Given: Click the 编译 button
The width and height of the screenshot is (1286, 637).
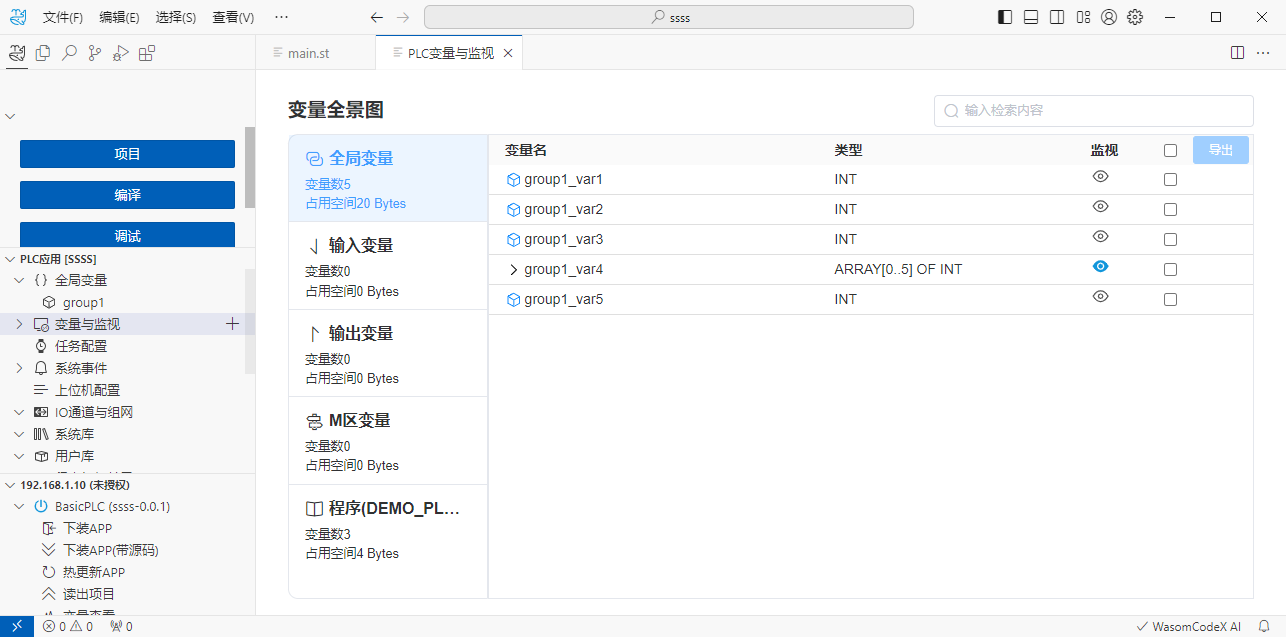Looking at the screenshot, I should (x=127, y=195).
